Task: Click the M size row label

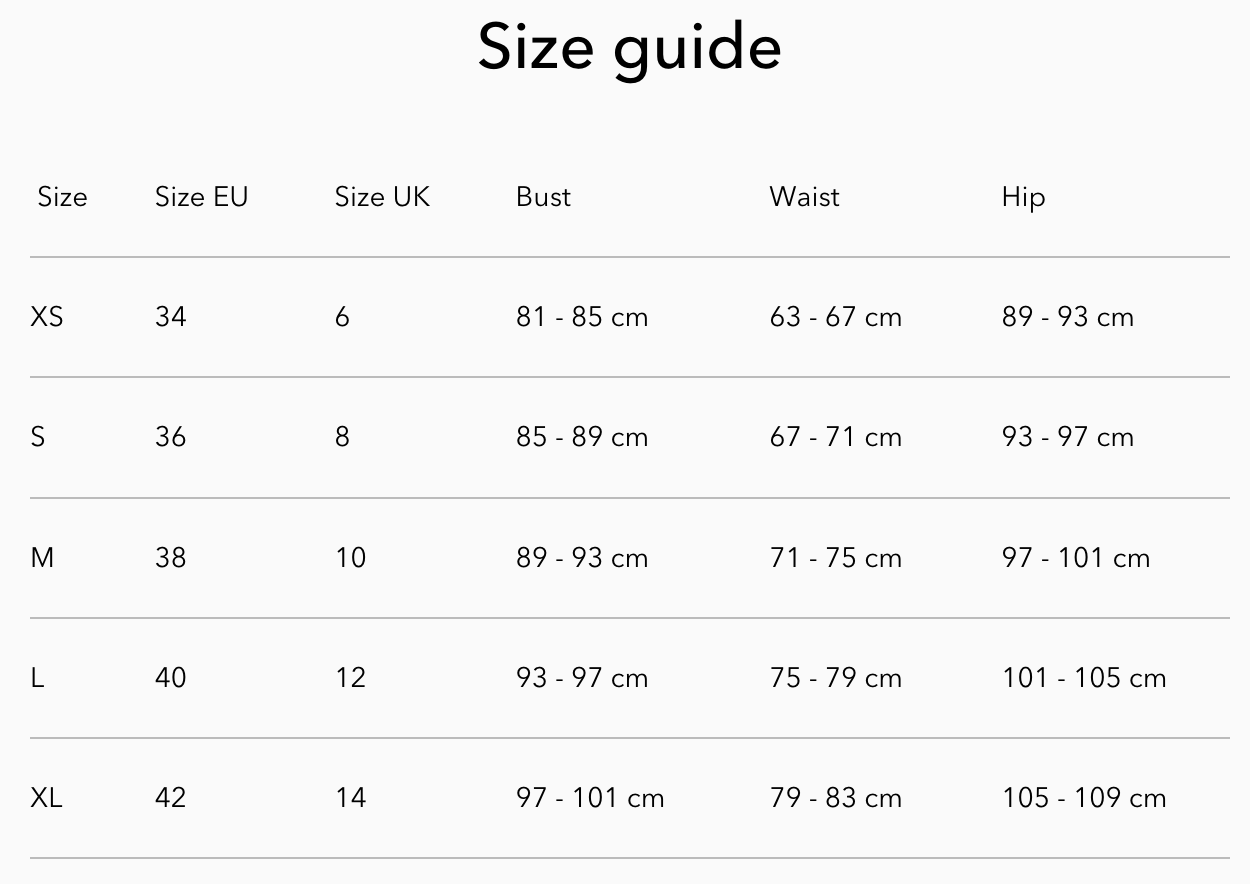Action: [x=42, y=558]
